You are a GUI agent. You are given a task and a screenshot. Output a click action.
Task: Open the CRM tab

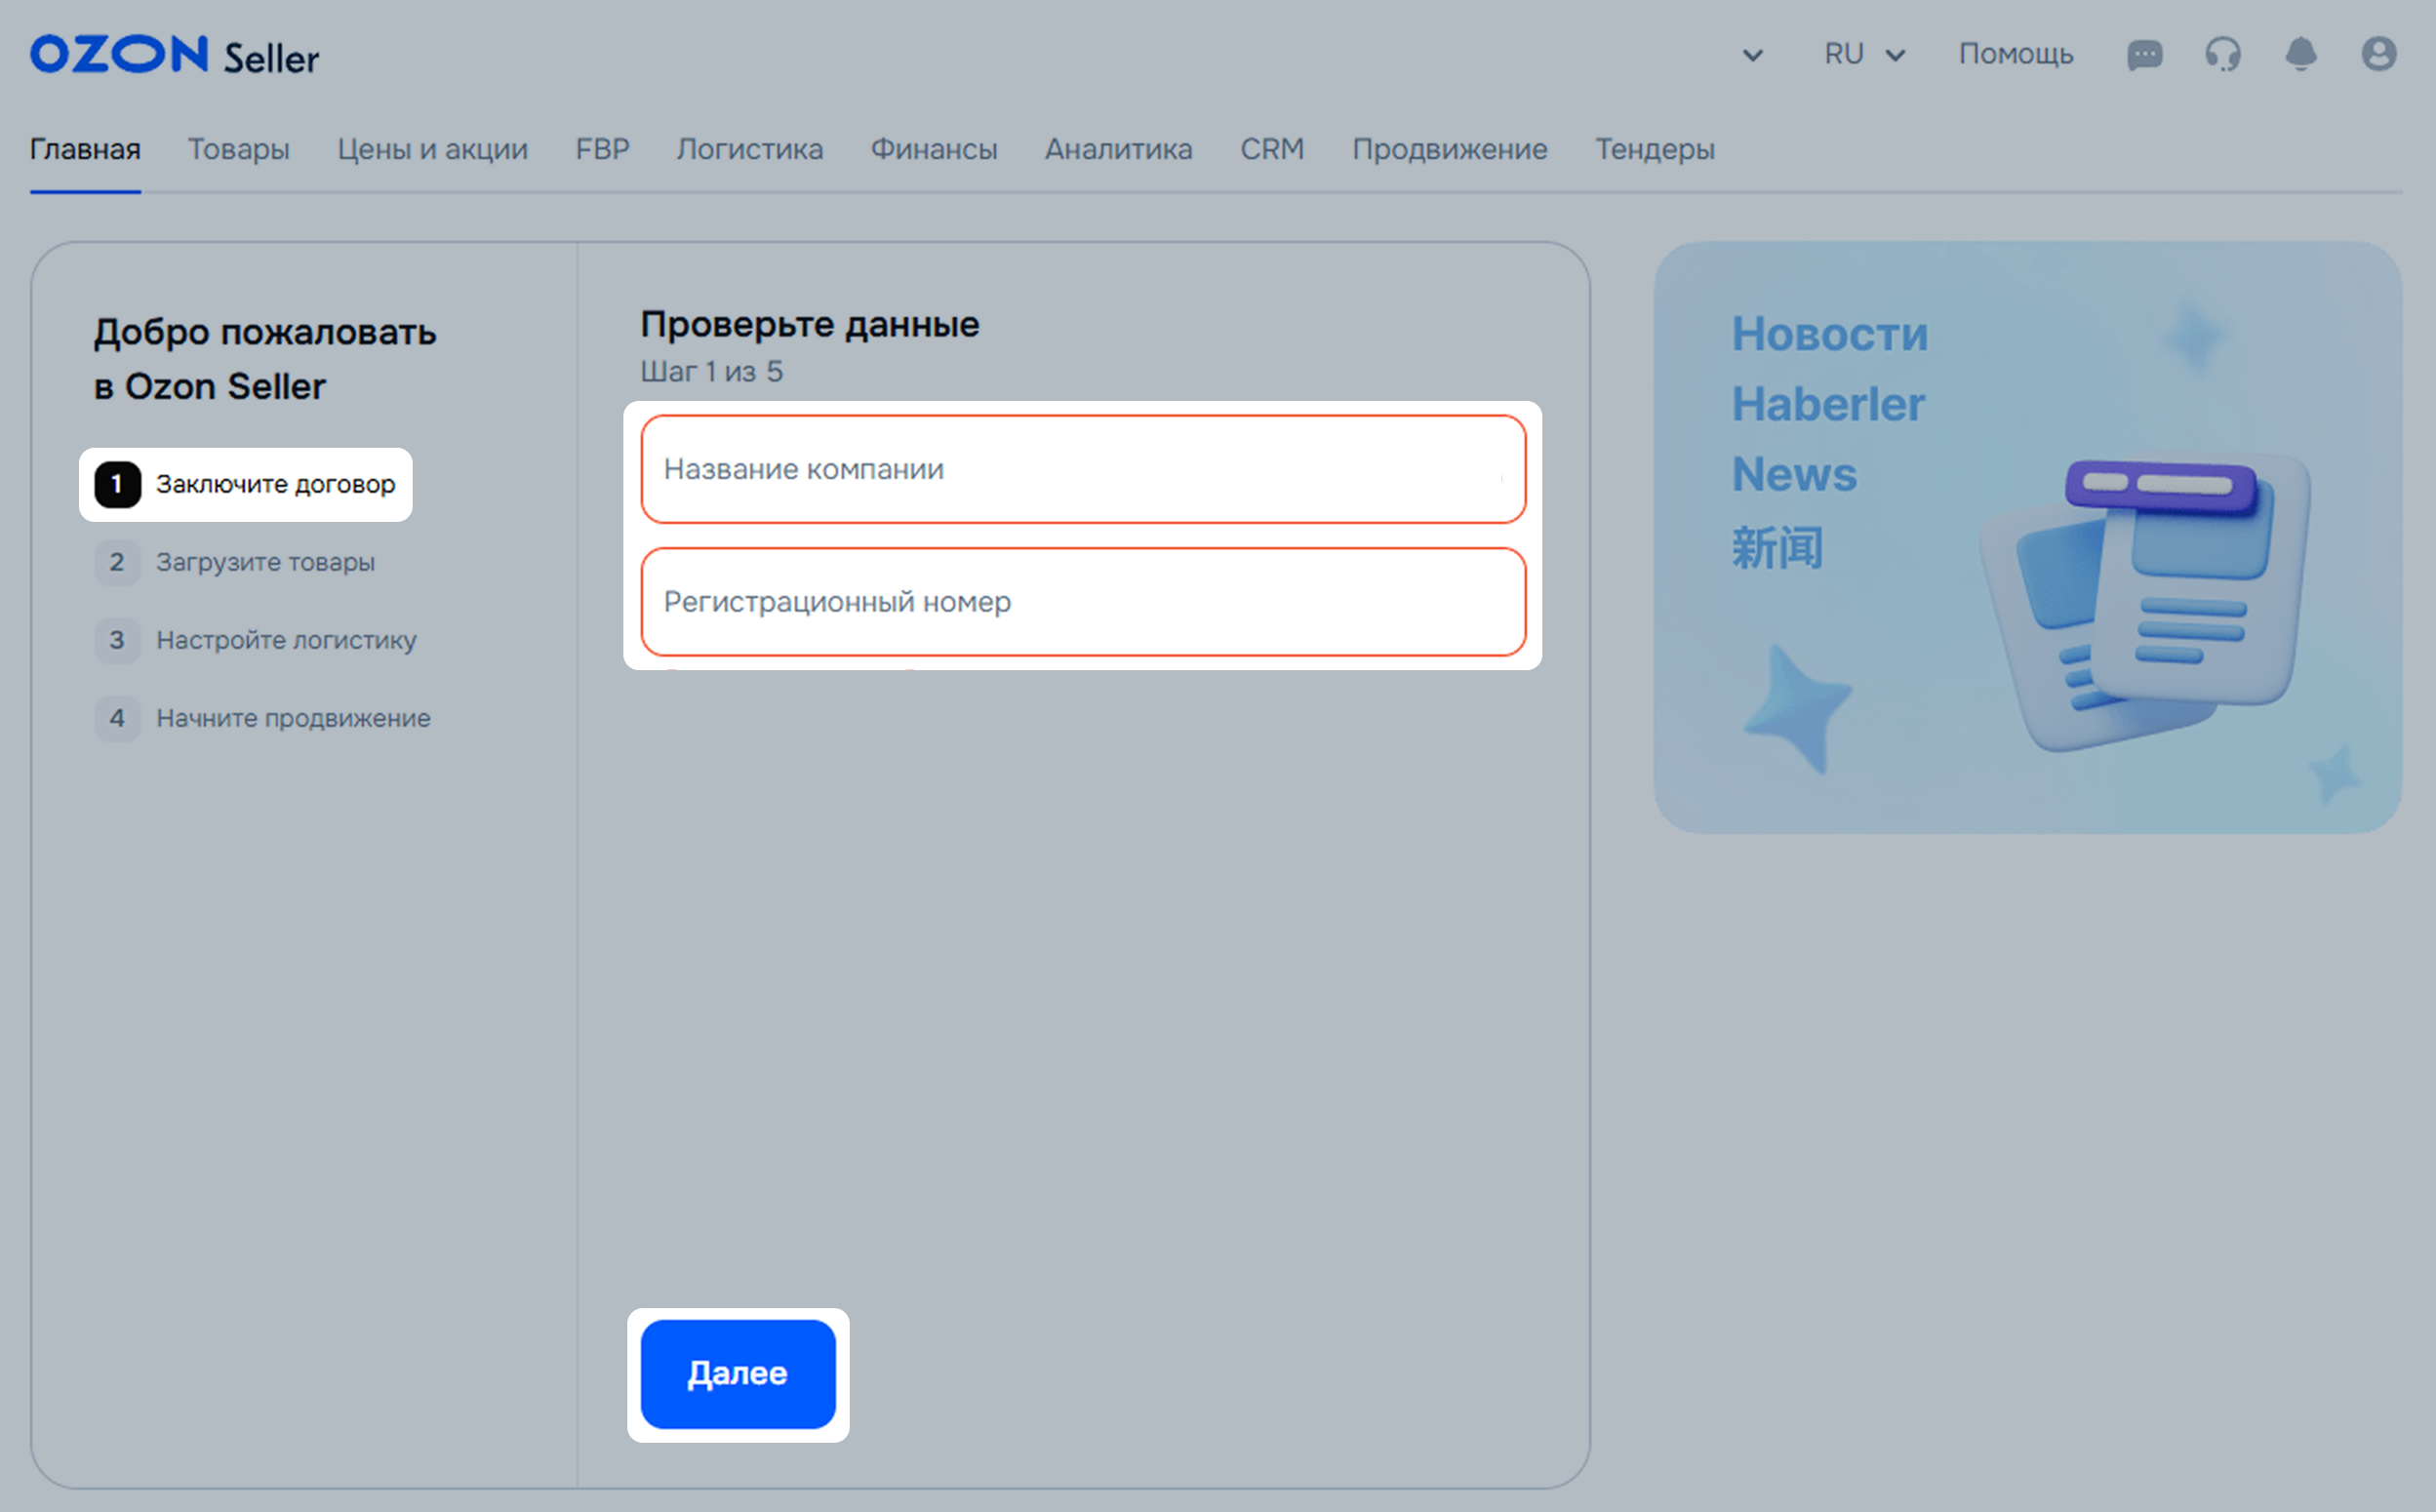[x=1272, y=149]
